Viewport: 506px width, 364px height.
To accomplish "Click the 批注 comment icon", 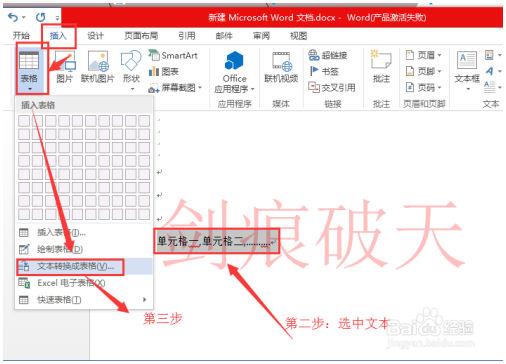I will pos(381,60).
